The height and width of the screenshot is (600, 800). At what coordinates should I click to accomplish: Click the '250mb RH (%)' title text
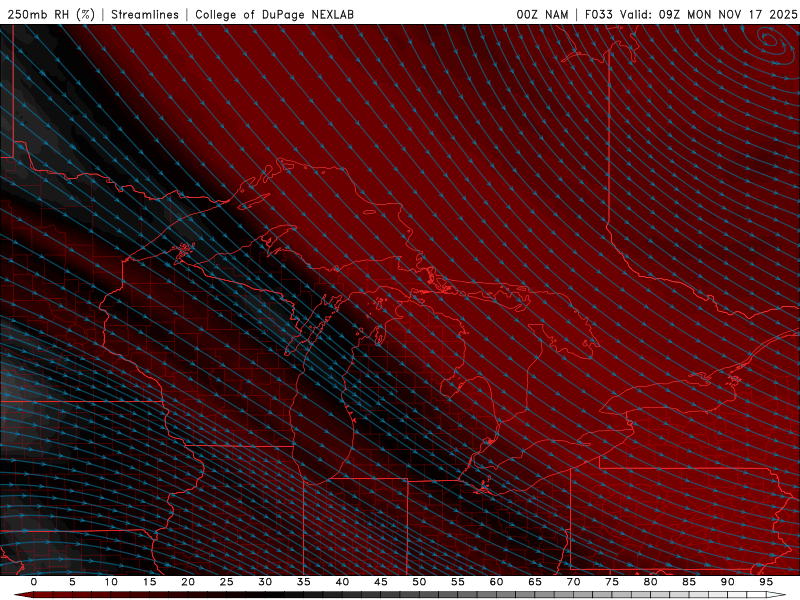click(x=52, y=14)
